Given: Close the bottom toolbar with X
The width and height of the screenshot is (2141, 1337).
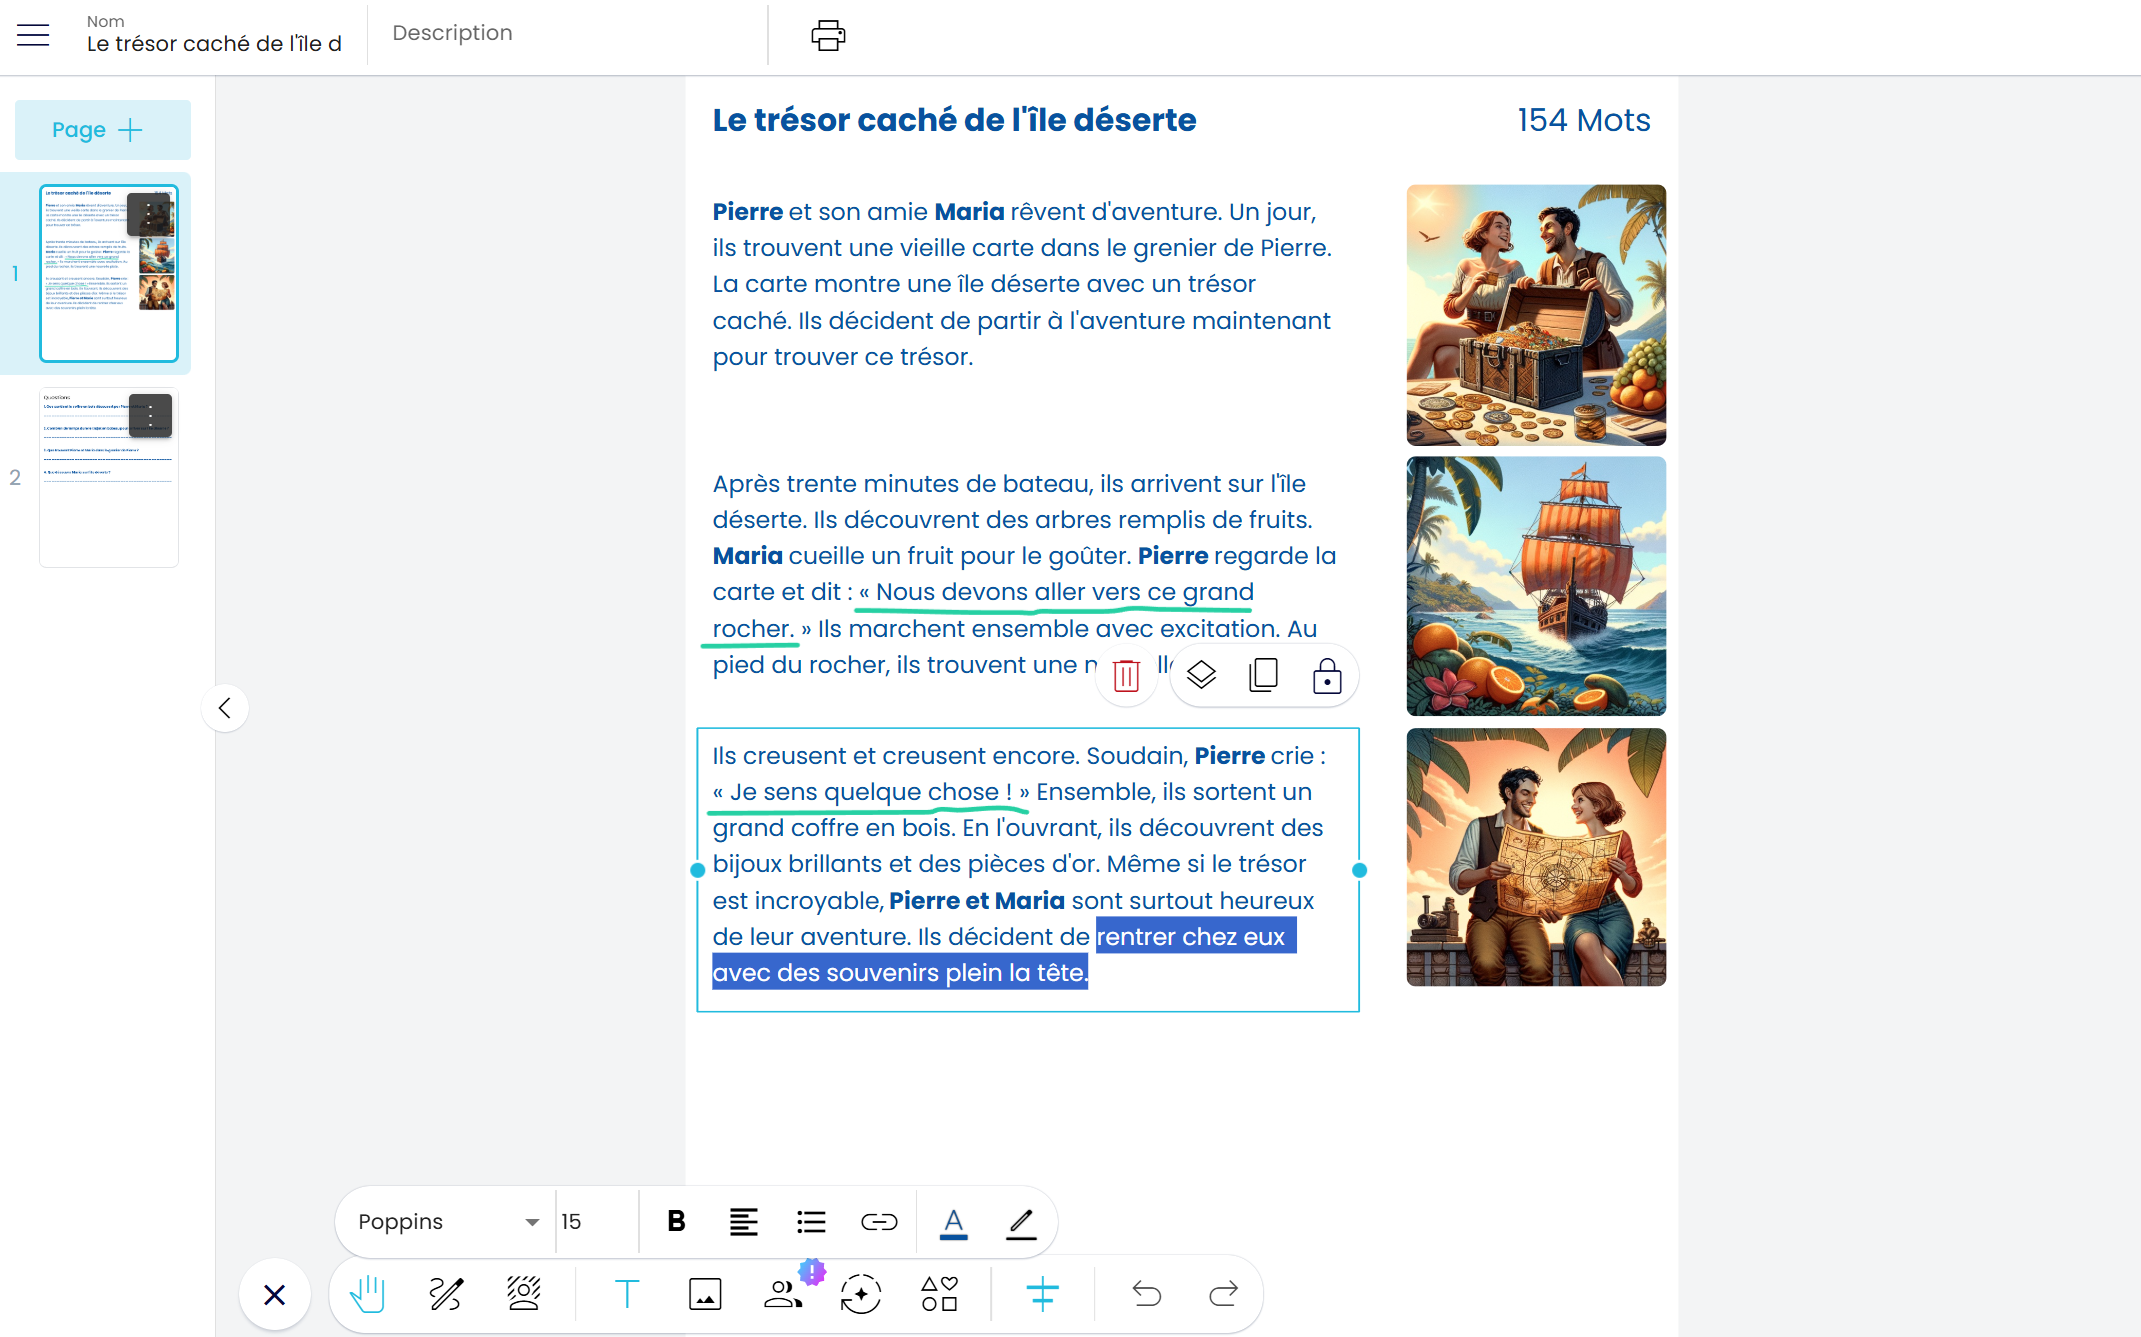Looking at the screenshot, I should pyautogui.click(x=274, y=1295).
